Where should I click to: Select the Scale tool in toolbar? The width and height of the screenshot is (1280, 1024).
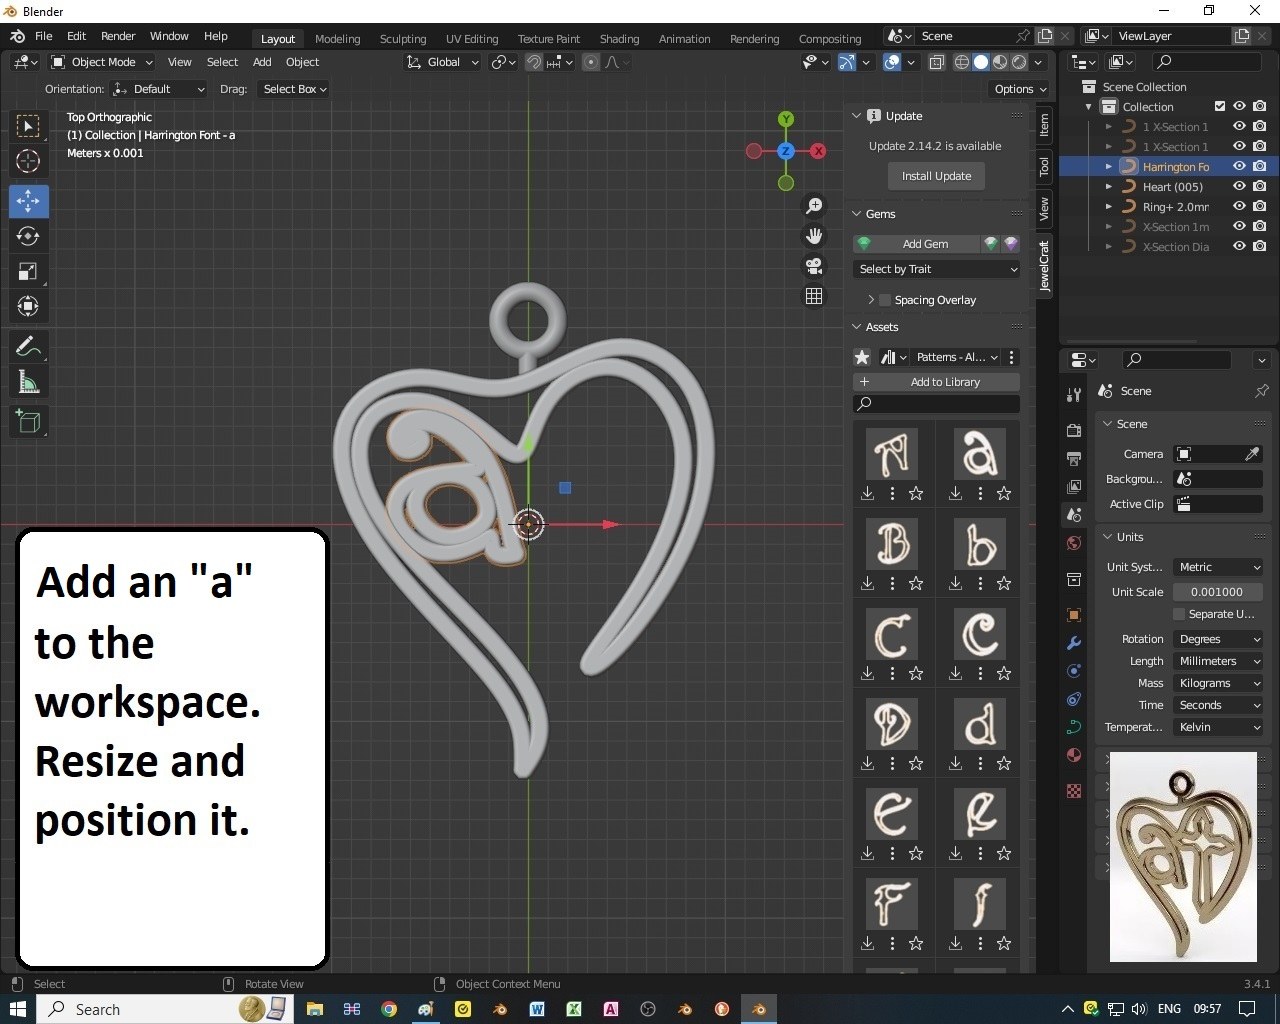[28, 272]
